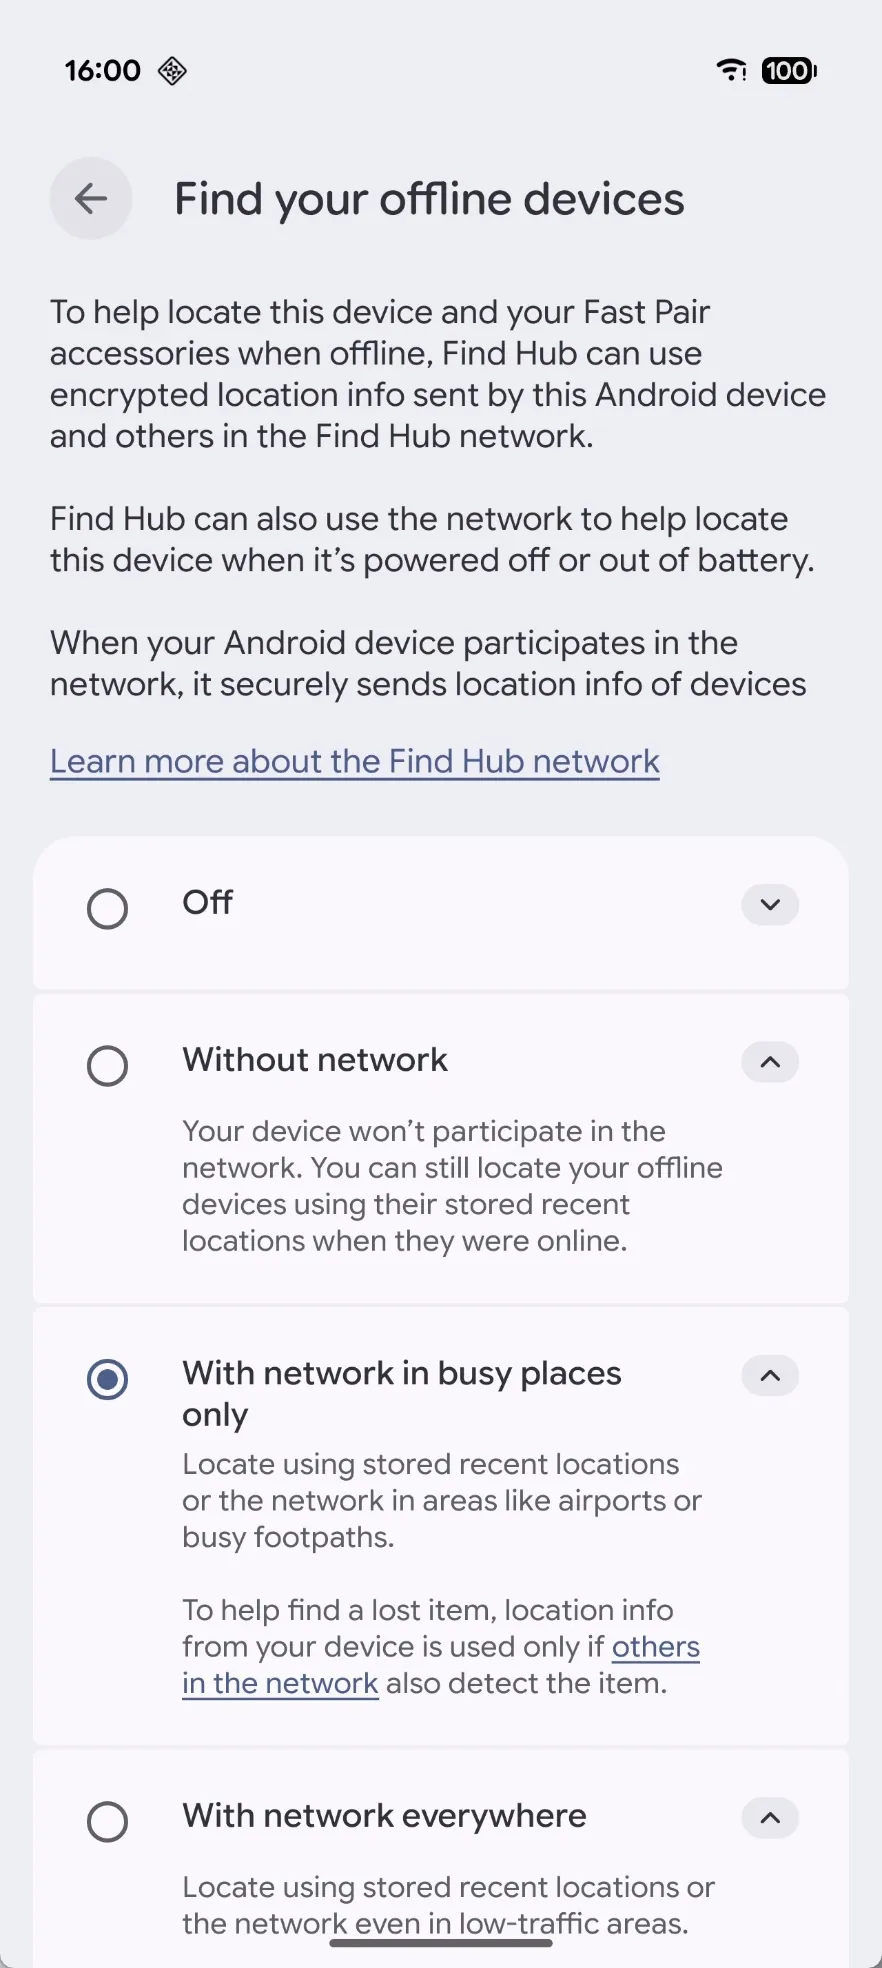Viewport: 882px width, 1968px height.
Task: Collapse the Without network description
Action: click(x=770, y=1062)
